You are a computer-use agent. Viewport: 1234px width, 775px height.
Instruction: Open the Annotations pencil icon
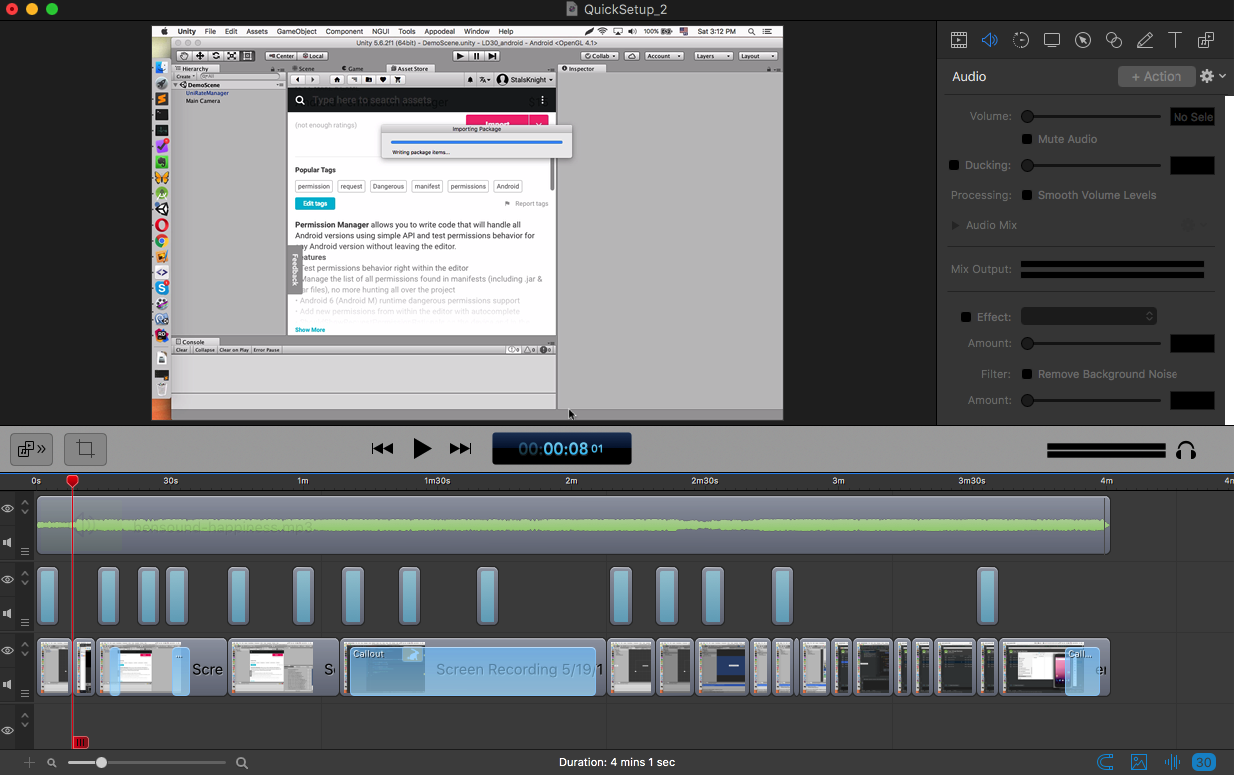point(1145,40)
